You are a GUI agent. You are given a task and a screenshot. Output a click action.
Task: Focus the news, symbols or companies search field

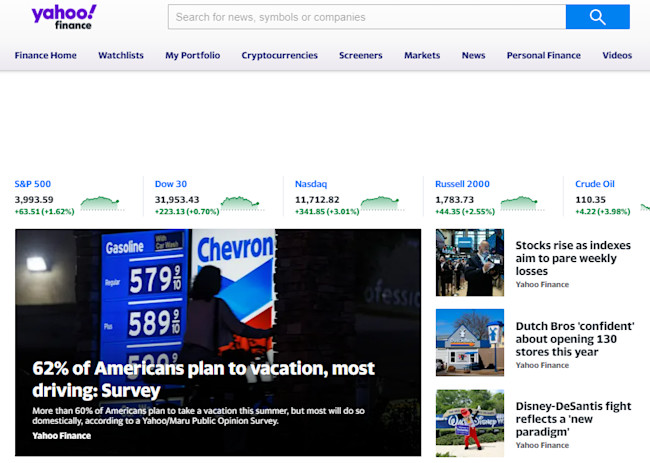367,17
